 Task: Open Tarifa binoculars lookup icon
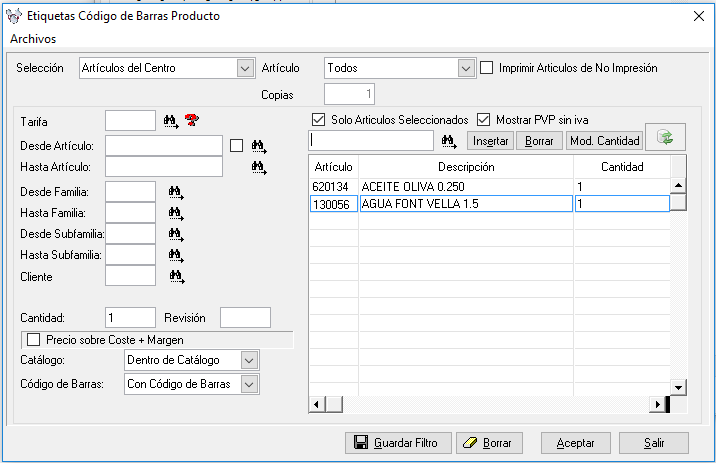pyautogui.click(x=171, y=121)
